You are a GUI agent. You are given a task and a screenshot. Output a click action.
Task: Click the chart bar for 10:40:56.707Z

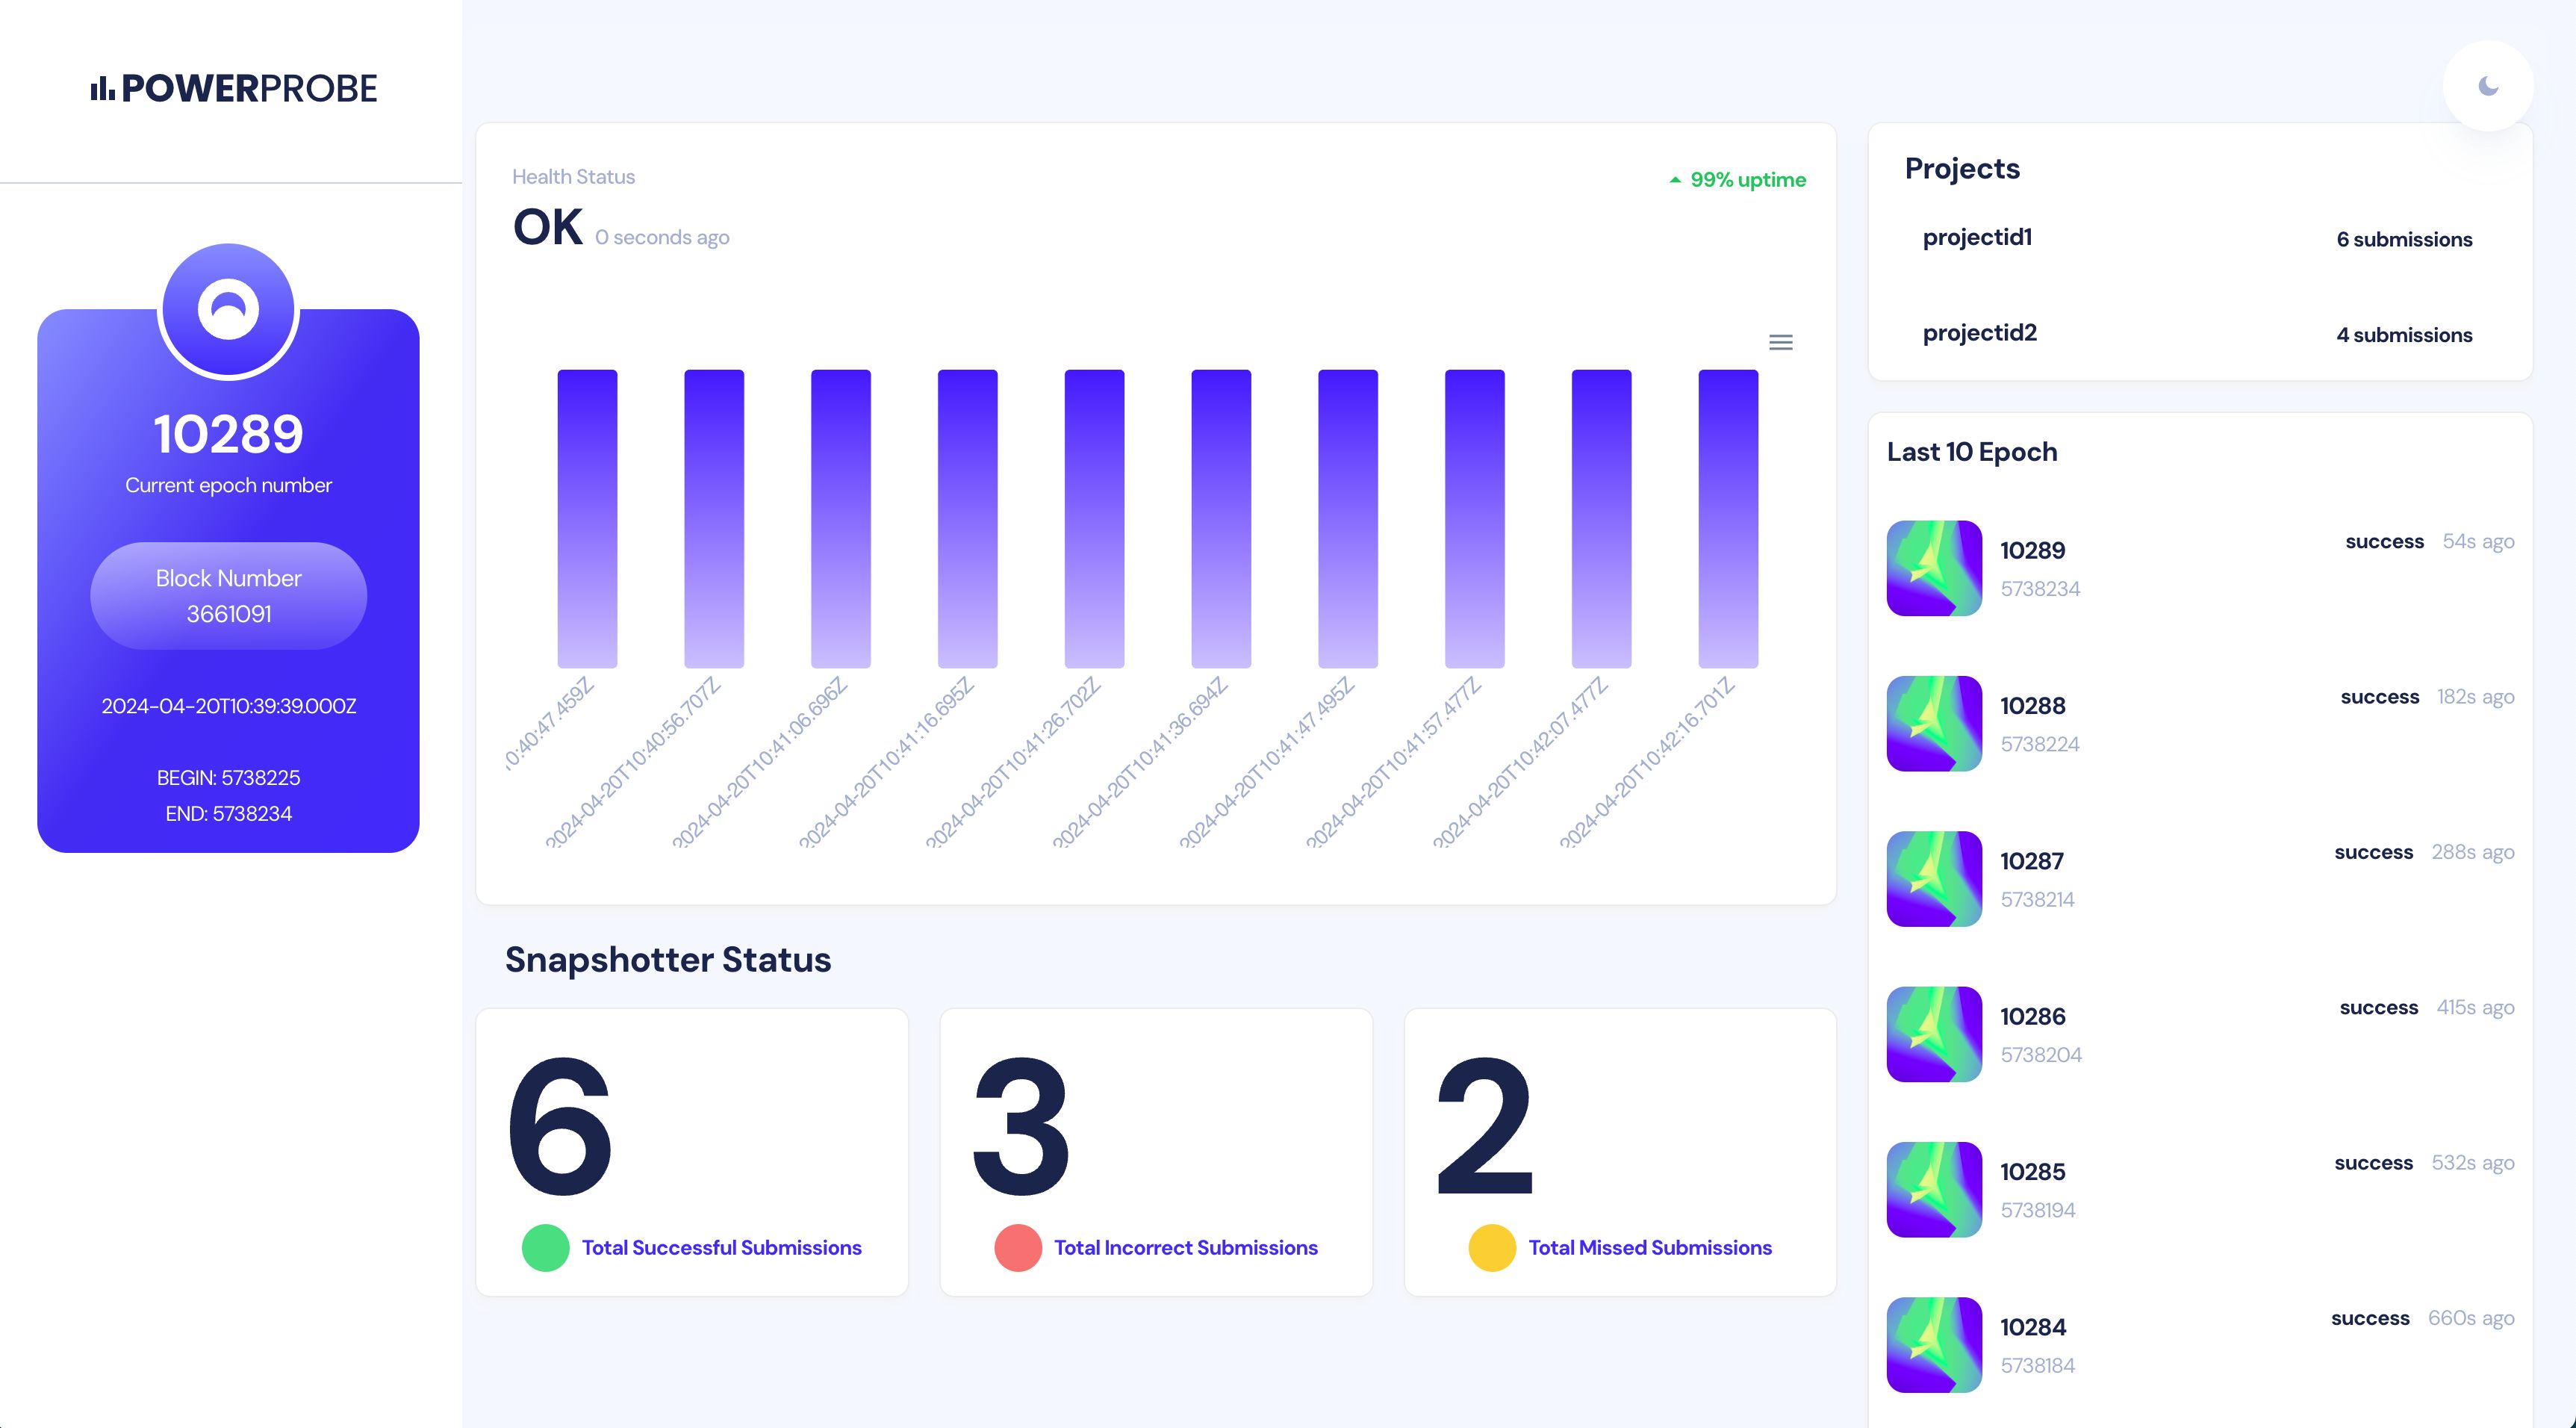tap(714, 519)
